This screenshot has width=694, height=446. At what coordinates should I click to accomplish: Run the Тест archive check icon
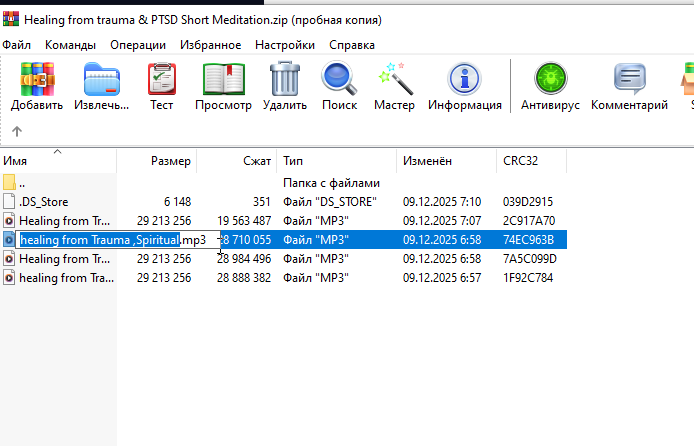coord(162,79)
